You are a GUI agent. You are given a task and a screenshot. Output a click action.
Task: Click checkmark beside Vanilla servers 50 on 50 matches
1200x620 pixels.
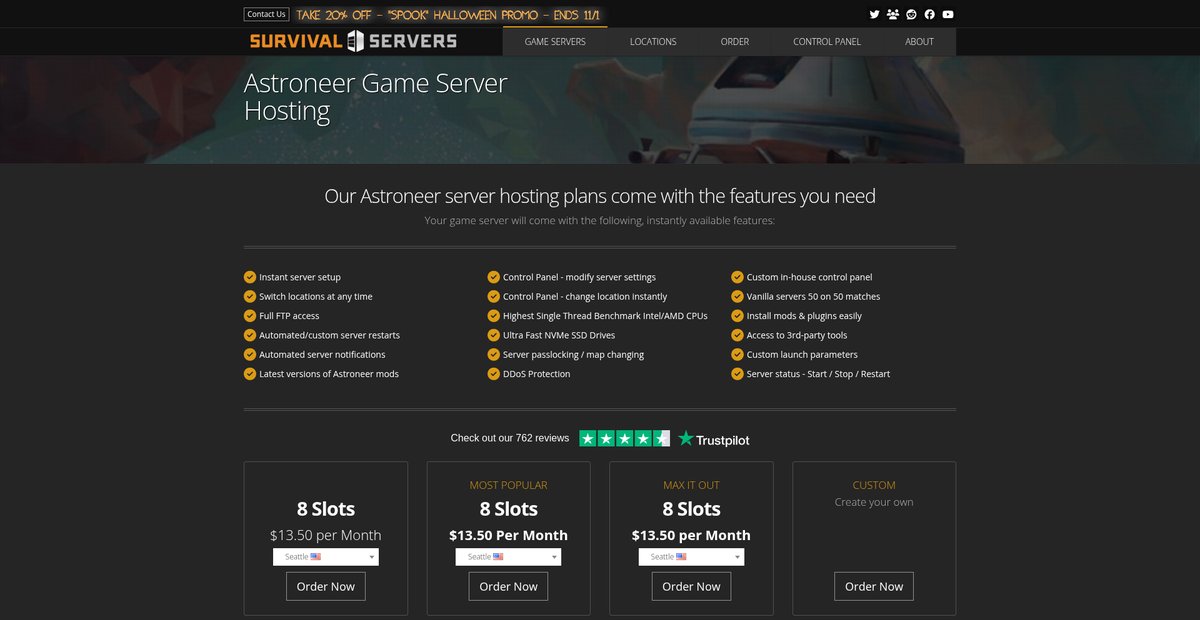pyautogui.click(x=738, y=296)
